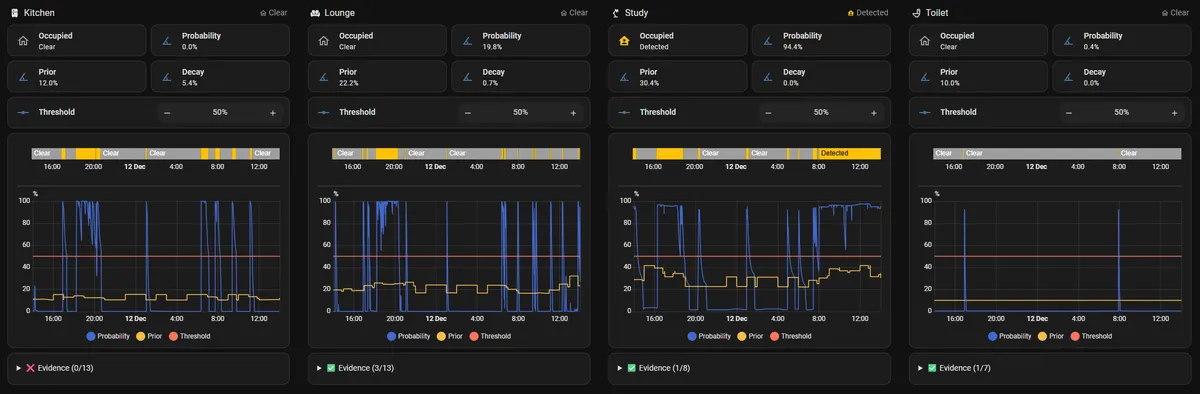Open Toilet Clear status in header

1174,13
